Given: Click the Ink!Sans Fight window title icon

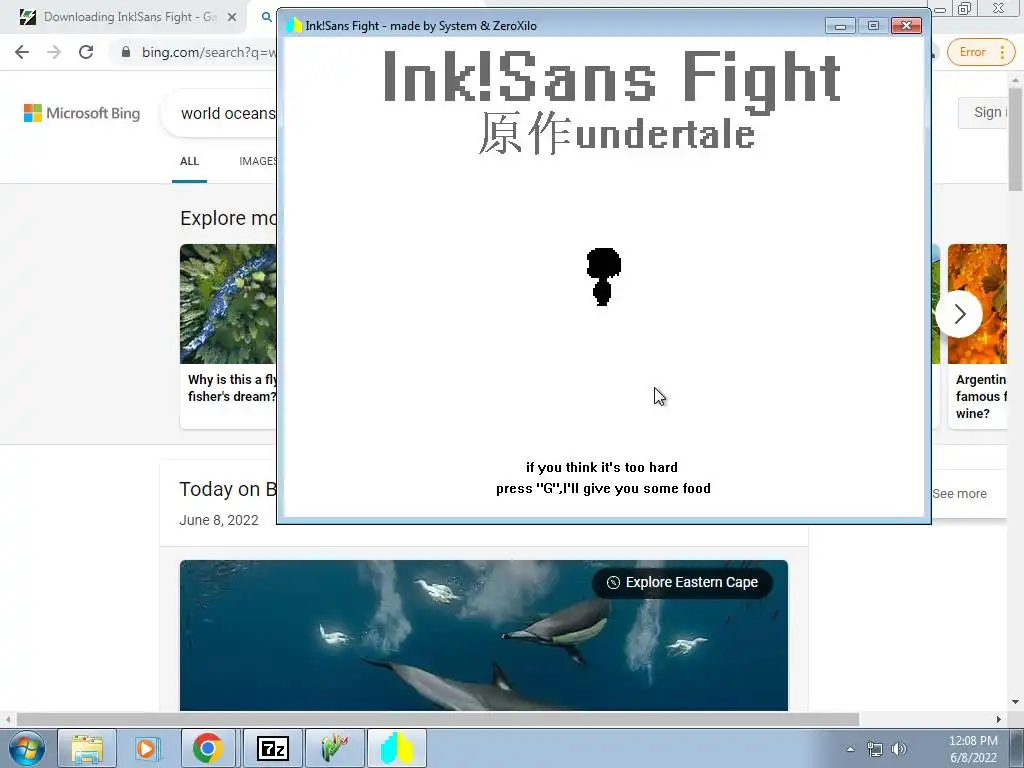Looking at the screenshot, I should 294,25.
